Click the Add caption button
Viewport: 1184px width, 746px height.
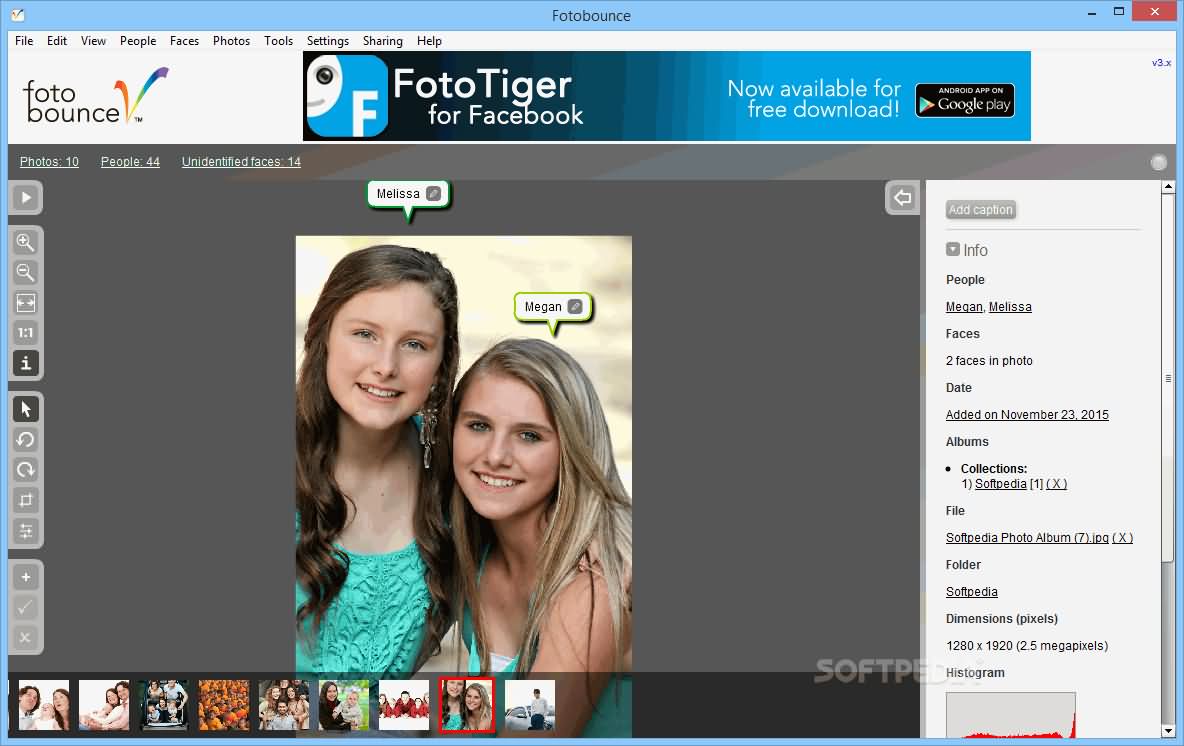point(980,209)
